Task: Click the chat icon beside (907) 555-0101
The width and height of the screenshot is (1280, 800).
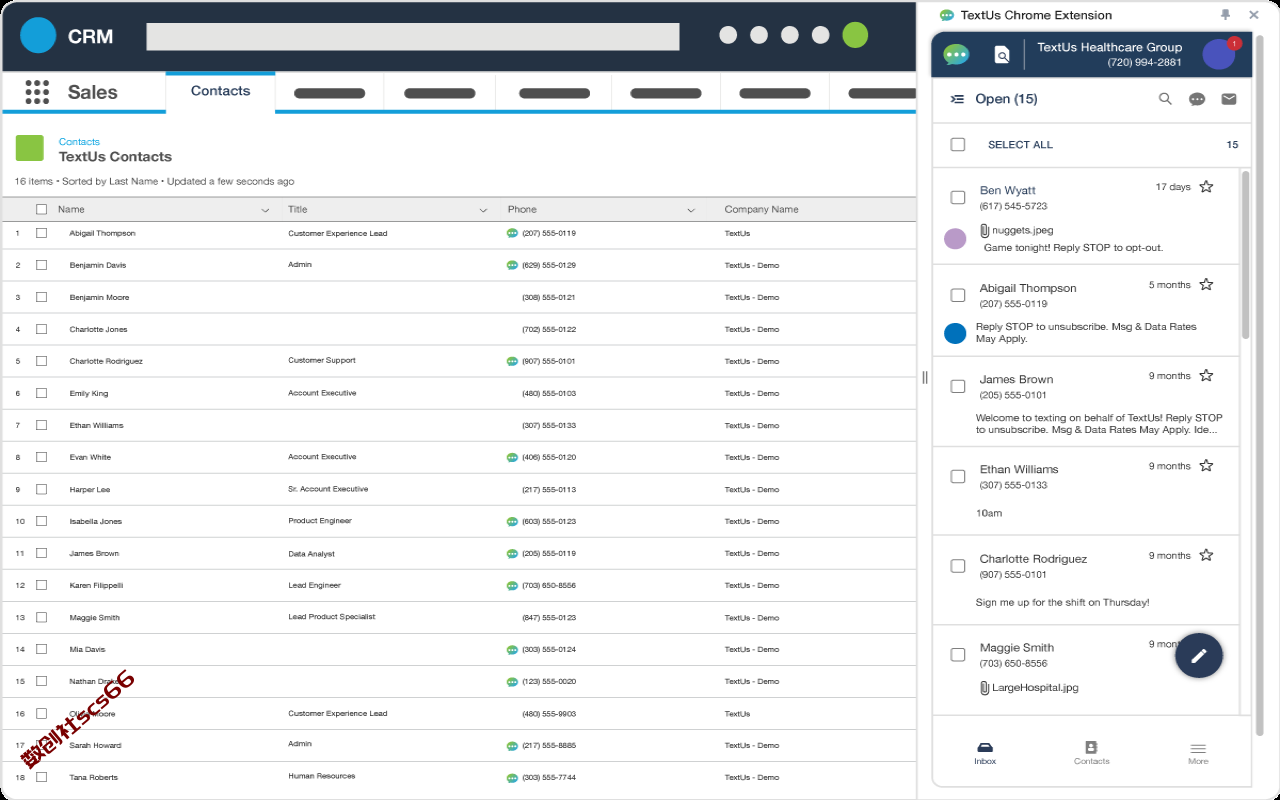Action: point(512,361)
